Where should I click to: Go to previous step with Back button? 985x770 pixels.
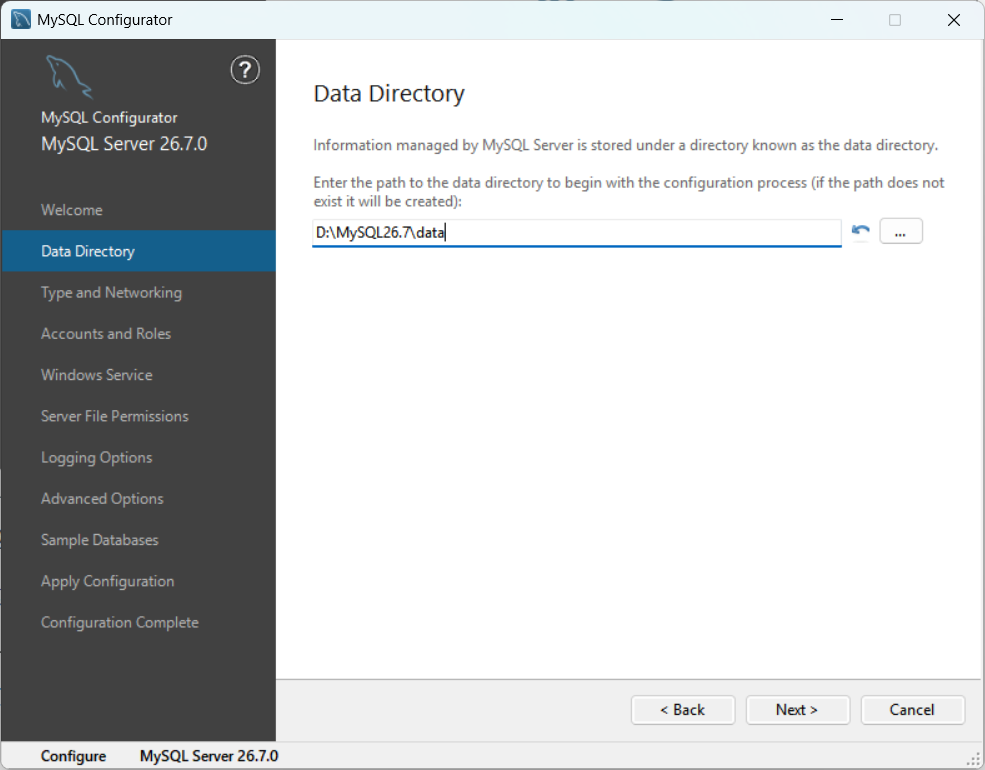pos(683,710)
